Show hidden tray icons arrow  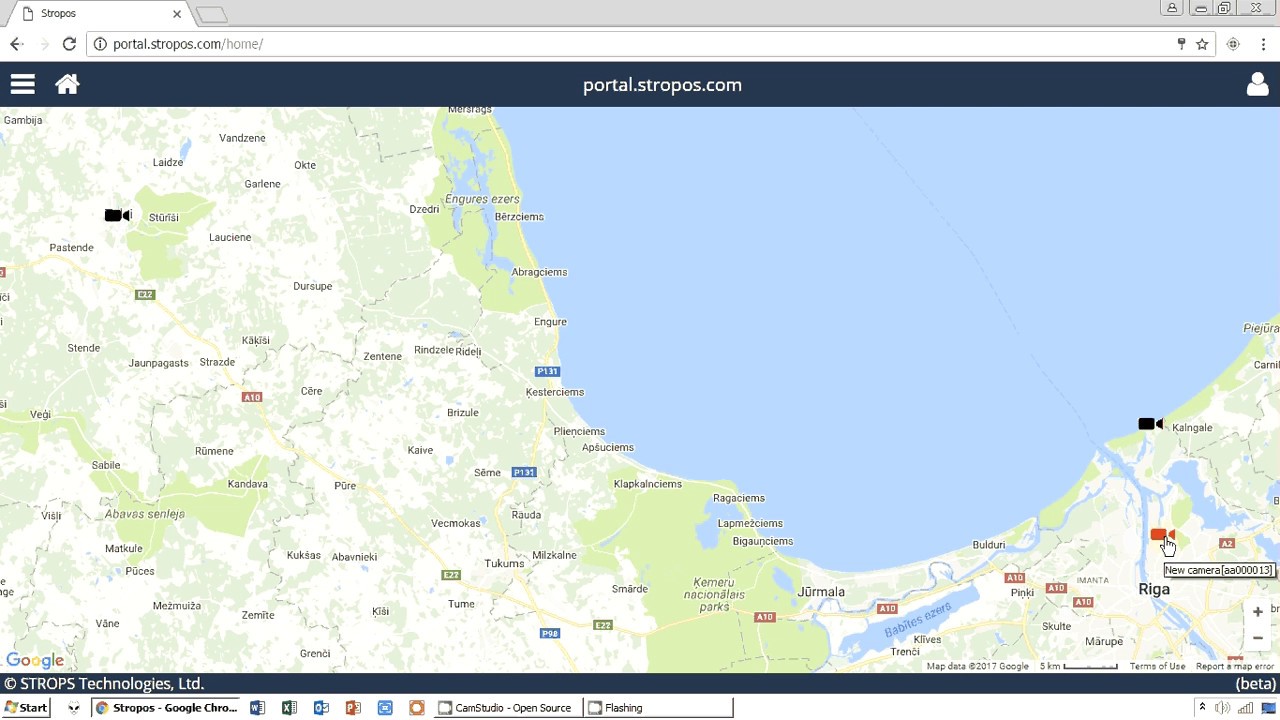(x=1202, y=708)
